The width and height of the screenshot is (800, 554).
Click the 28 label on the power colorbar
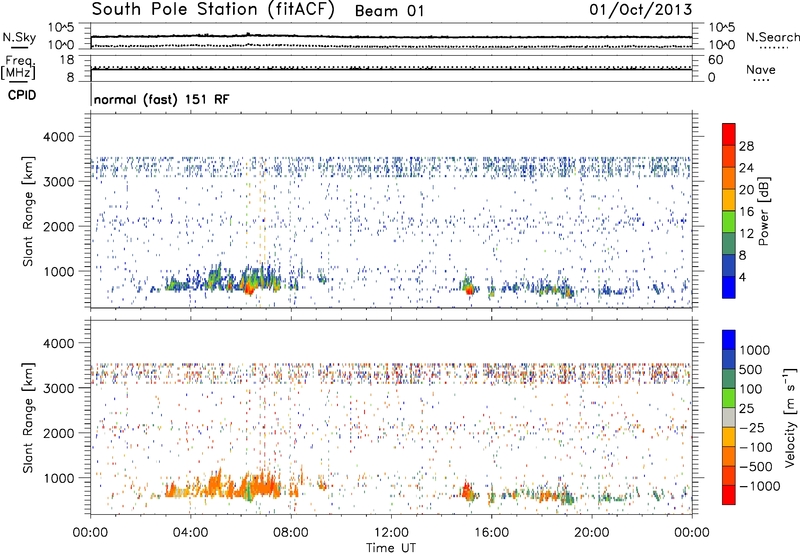[x=746, y=146]
